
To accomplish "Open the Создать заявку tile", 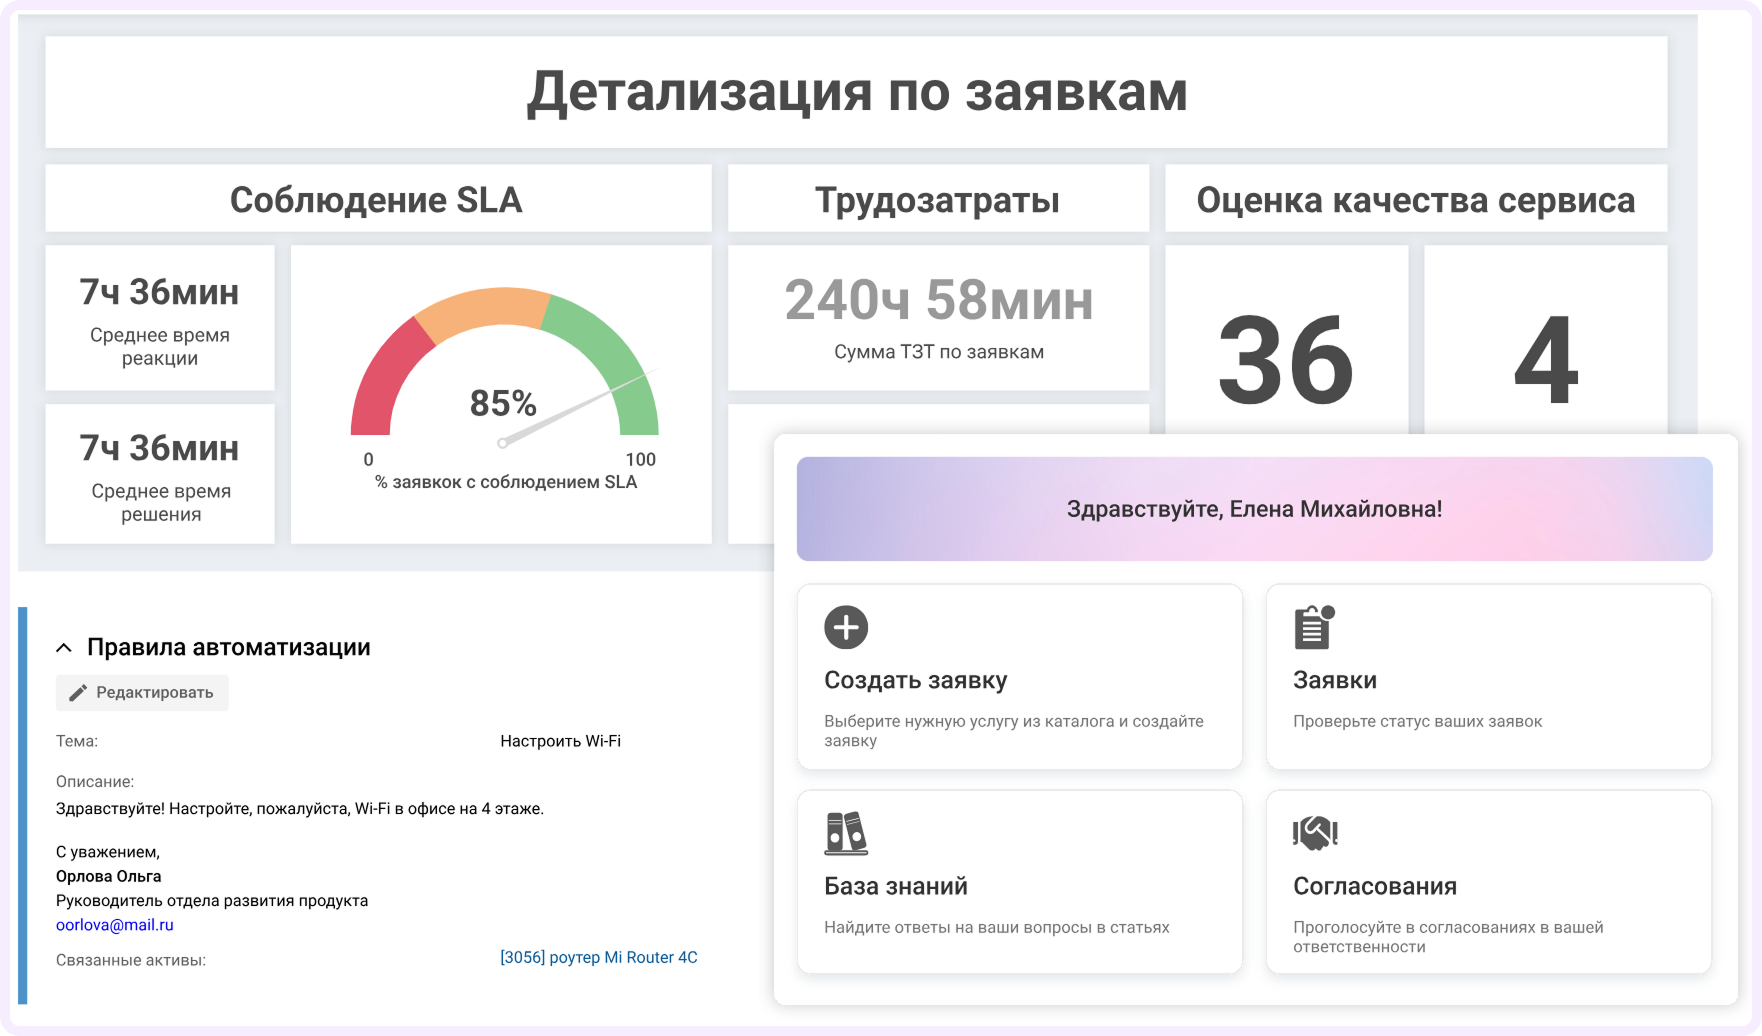I will (x=1019, y=676).
